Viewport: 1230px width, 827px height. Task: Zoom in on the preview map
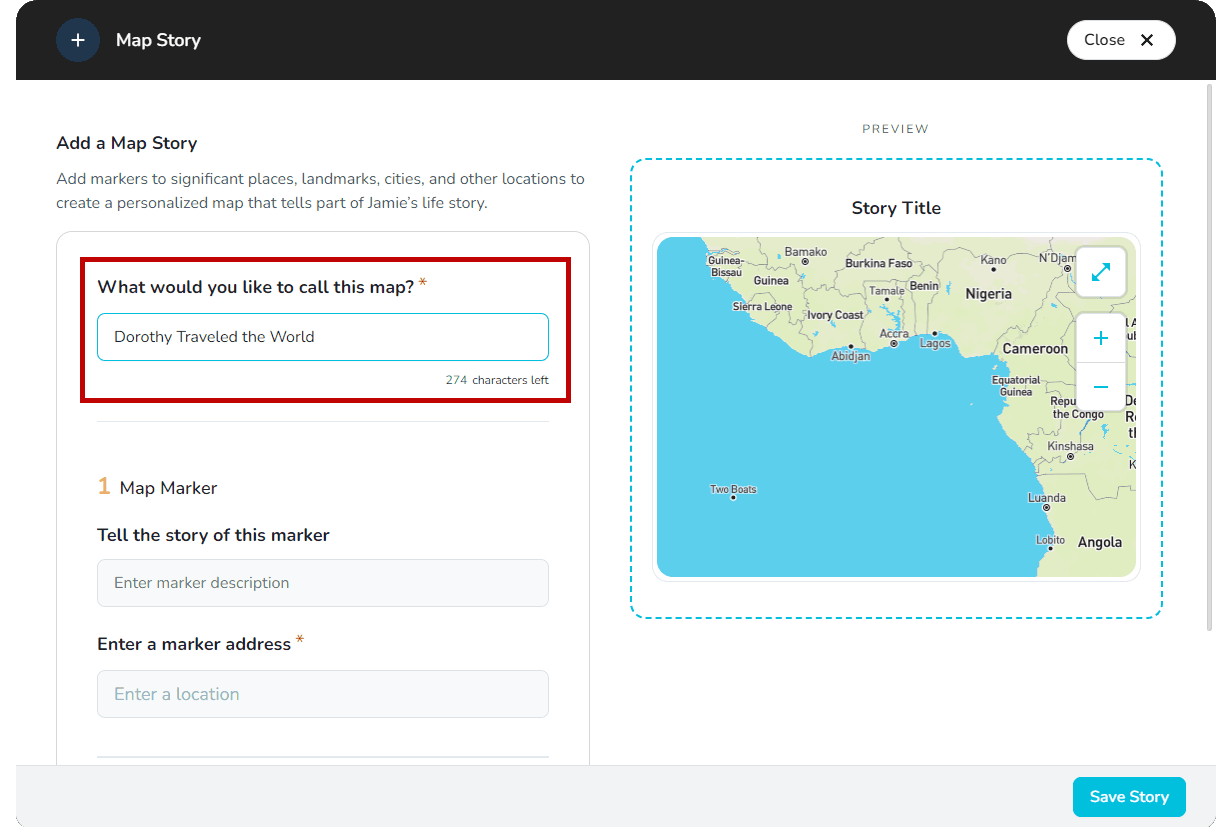pos(1101,339)
